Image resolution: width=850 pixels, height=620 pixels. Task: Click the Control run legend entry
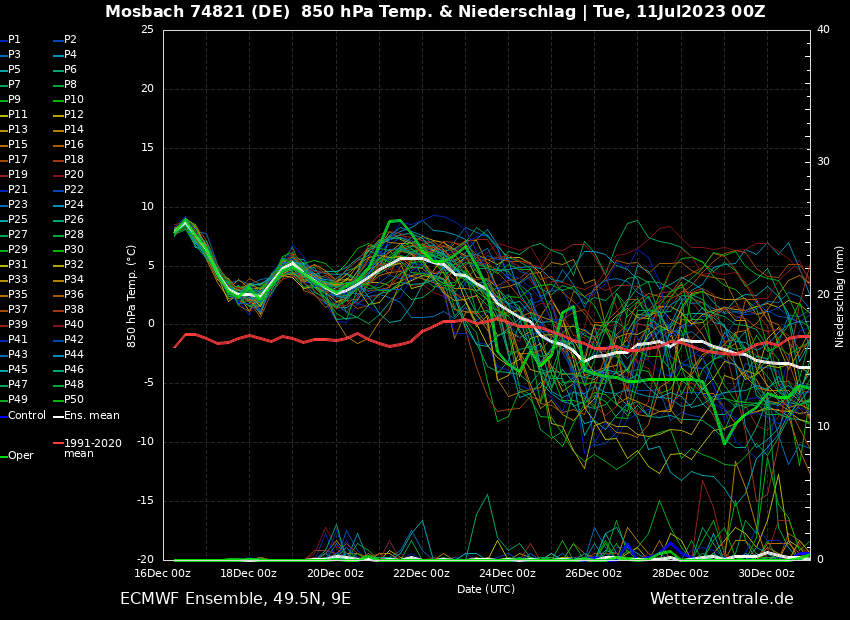tap(27, 416)
